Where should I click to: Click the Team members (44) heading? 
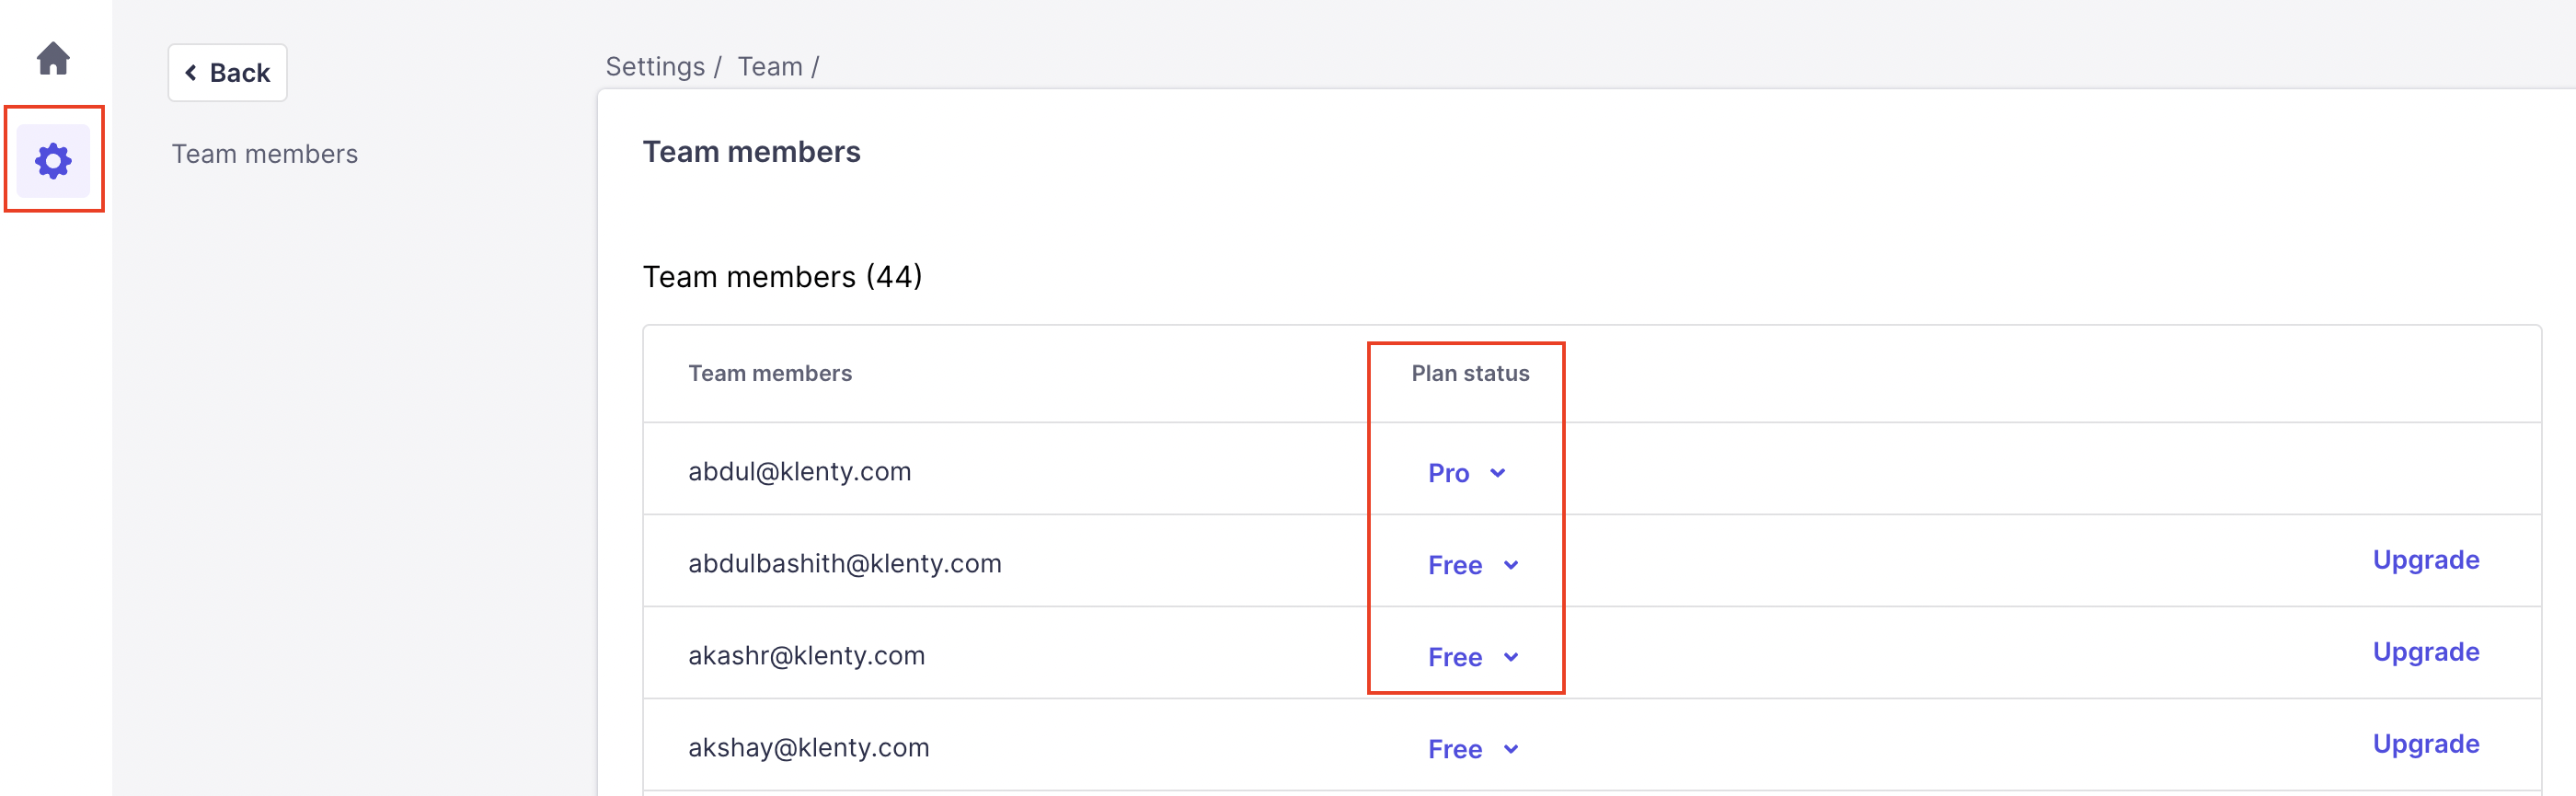click(x=782, y=277)
